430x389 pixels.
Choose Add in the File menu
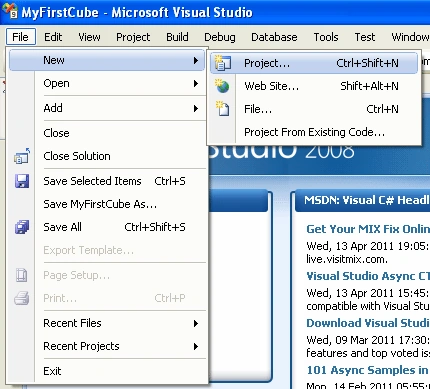tap(107, 108)
